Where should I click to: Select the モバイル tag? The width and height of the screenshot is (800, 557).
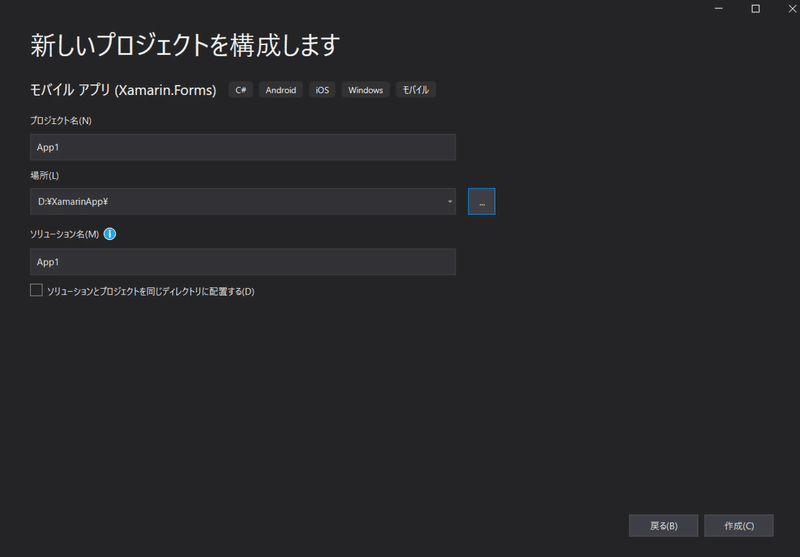416,90
